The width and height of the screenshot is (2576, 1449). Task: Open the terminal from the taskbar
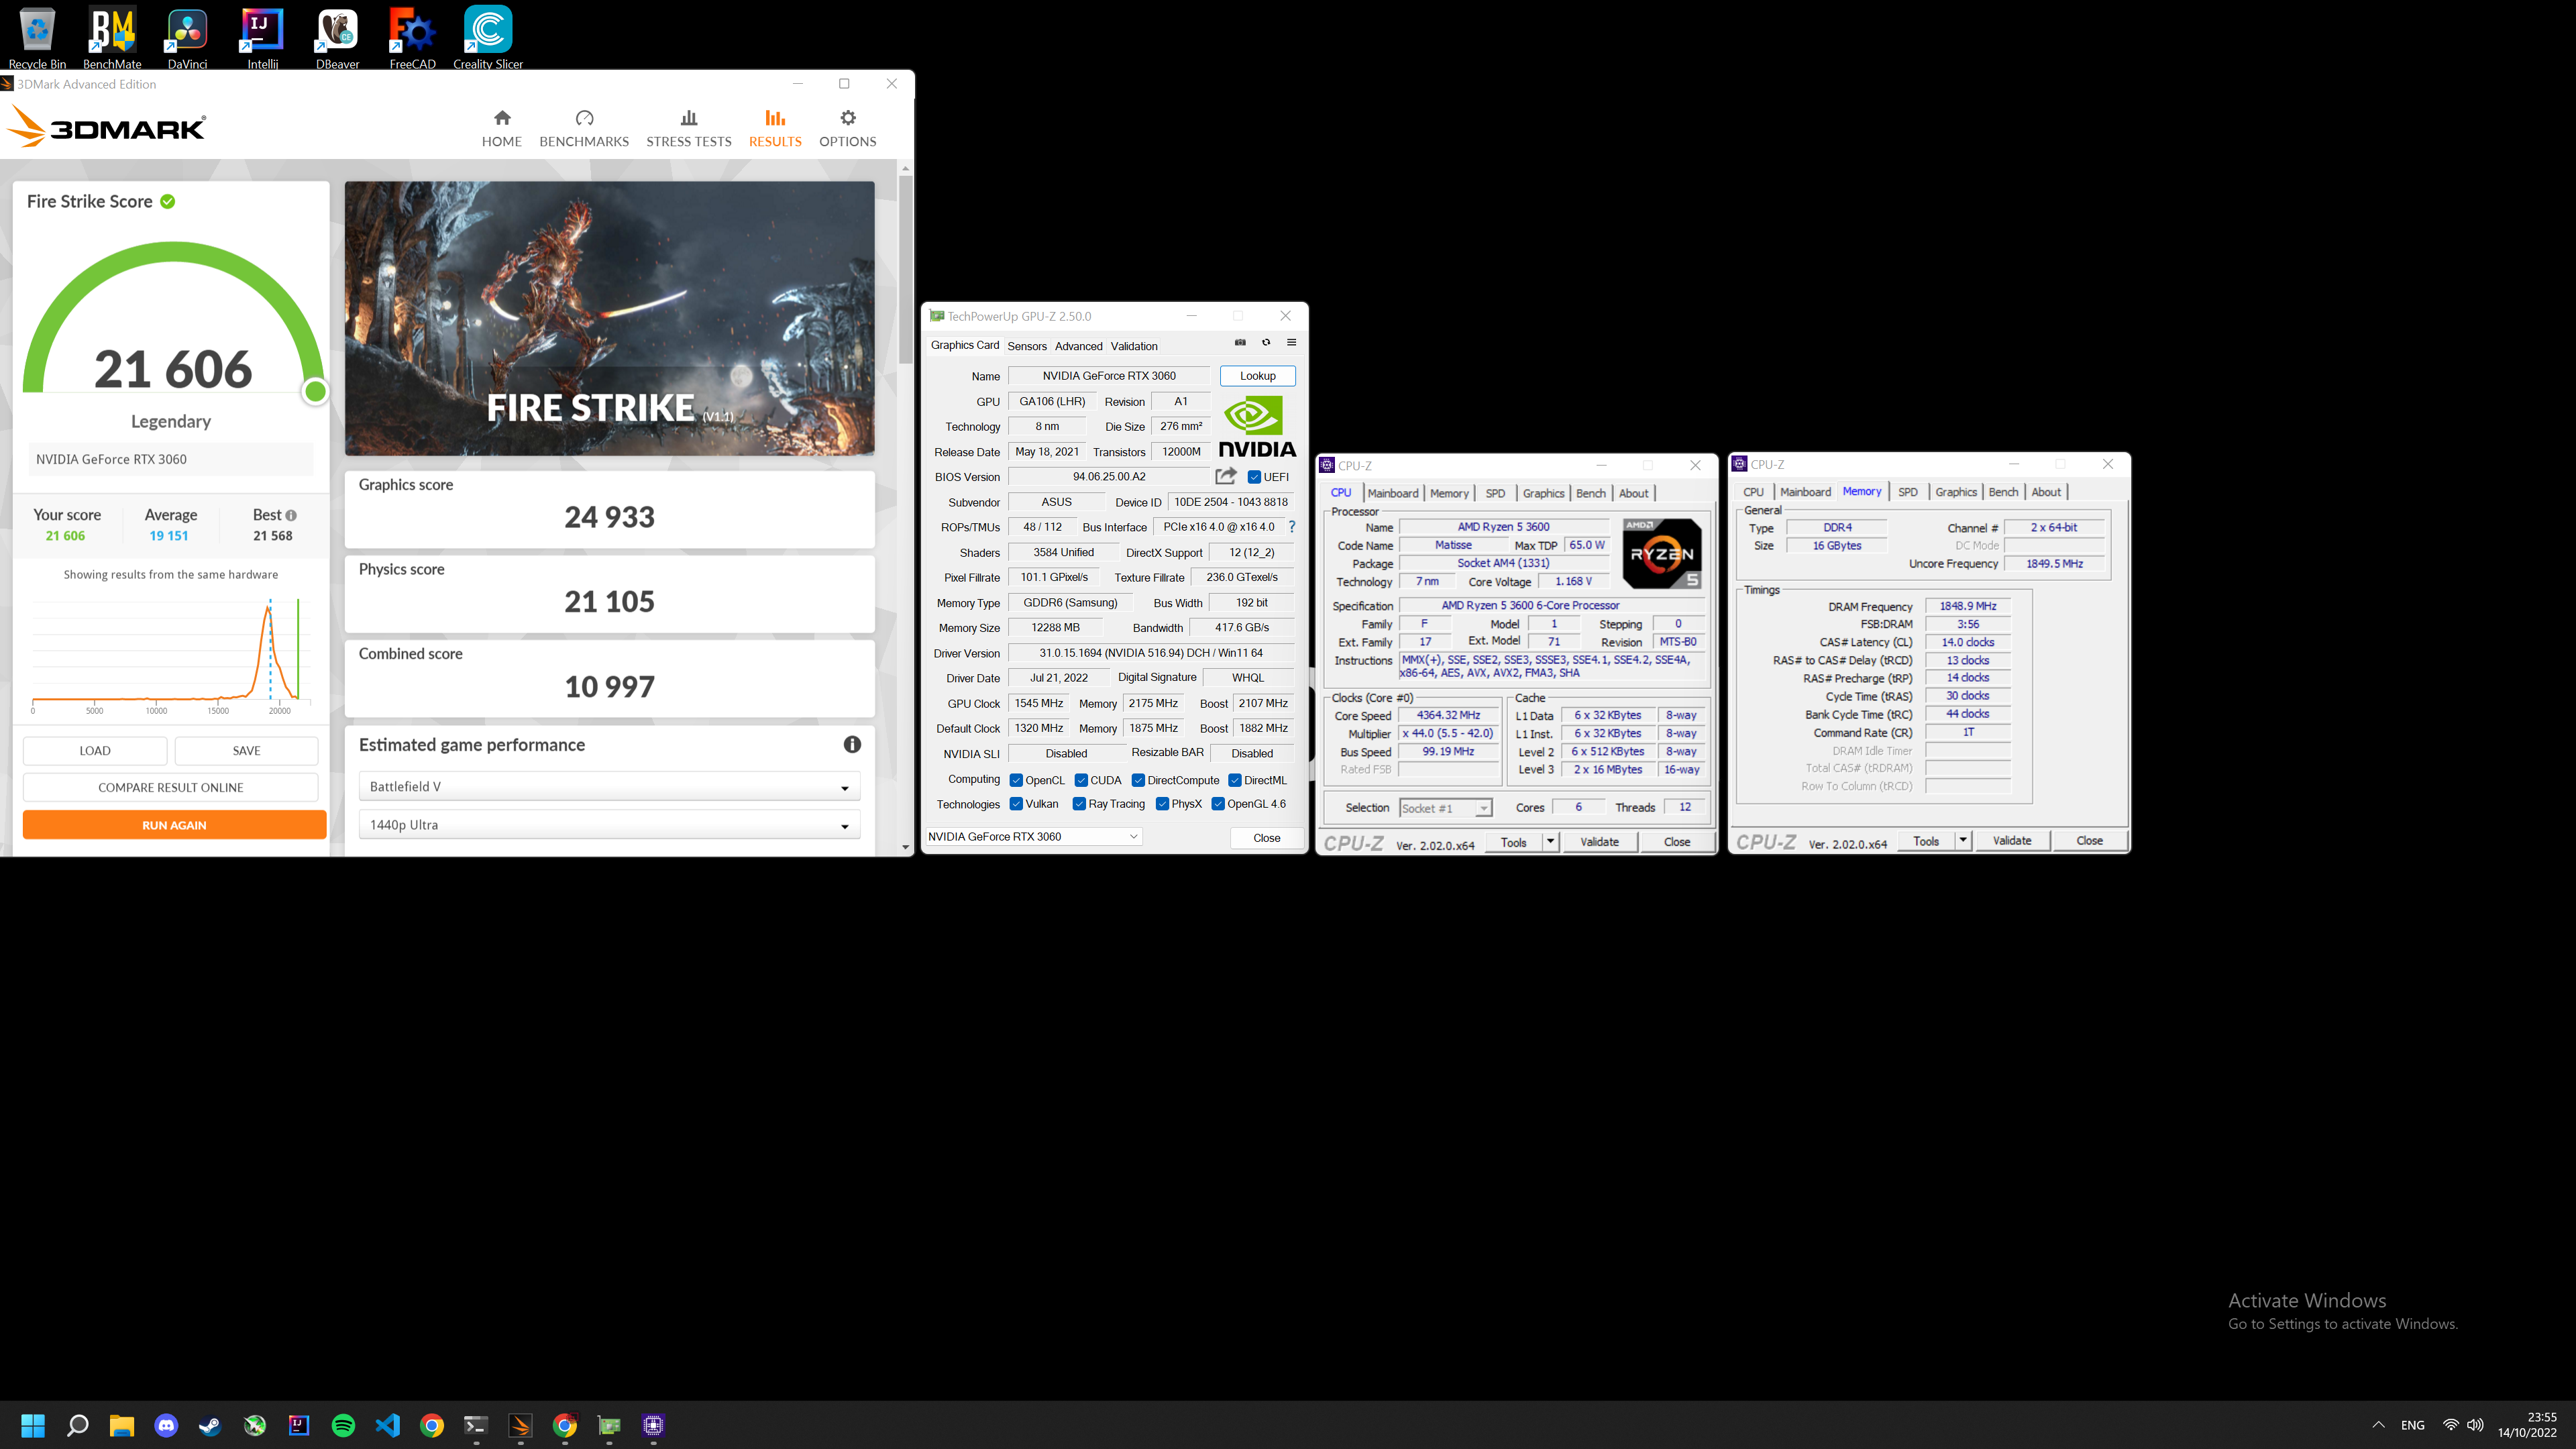tap(476, 1425)
